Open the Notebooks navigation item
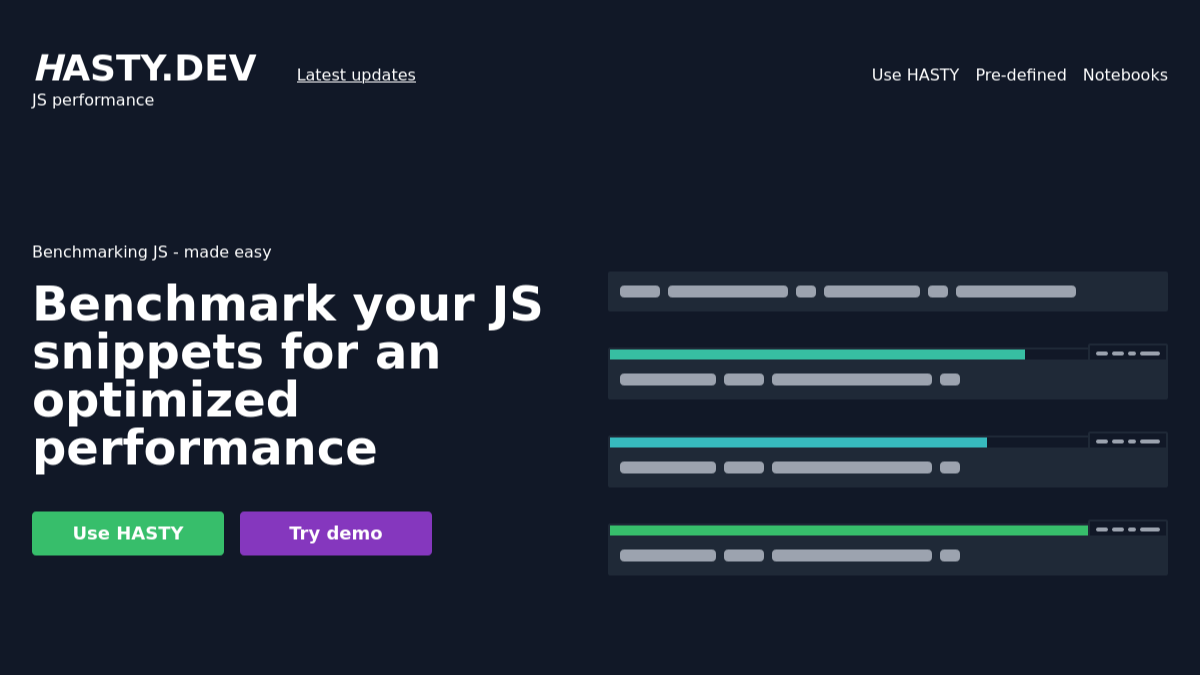This screenshot has height=675, width=1200. coord(1125,75)
